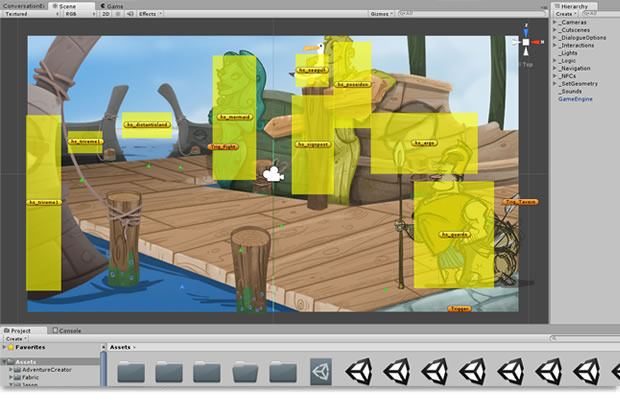Click the Fabric folder icon

[x=17, y=377]
